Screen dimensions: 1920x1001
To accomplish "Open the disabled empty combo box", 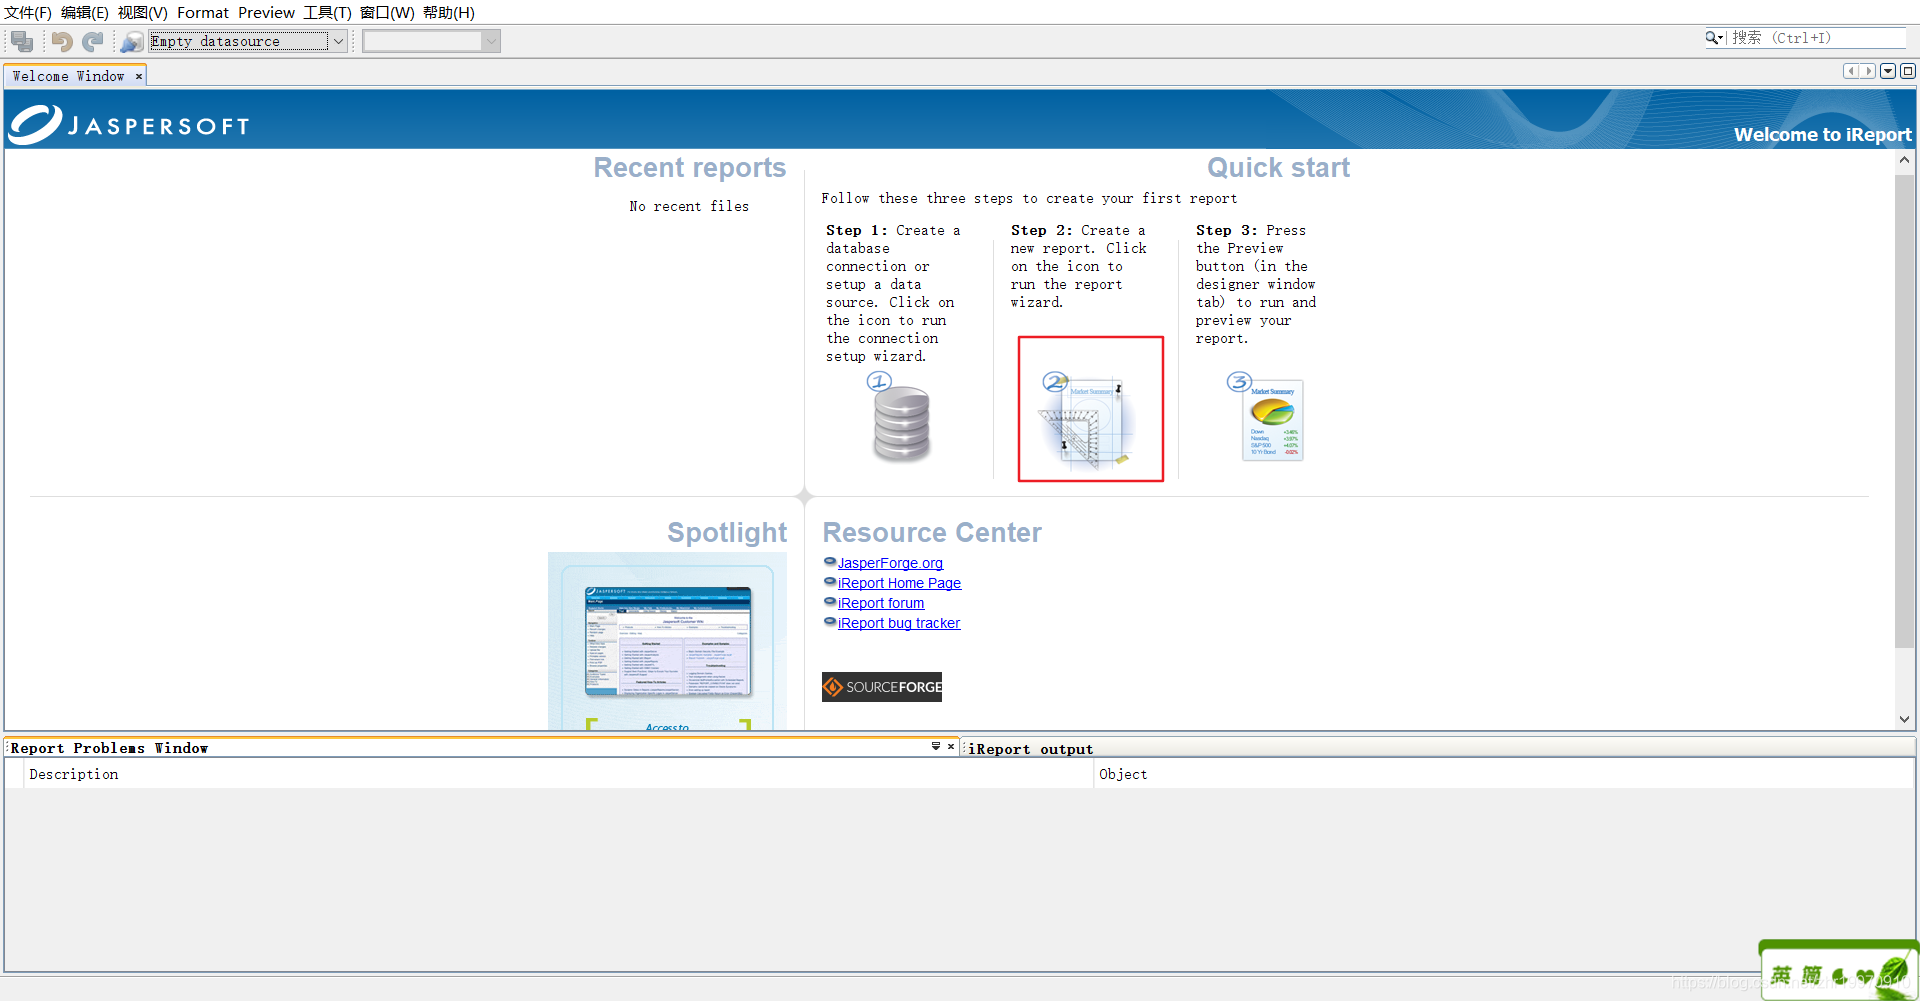I will (431, 41).
